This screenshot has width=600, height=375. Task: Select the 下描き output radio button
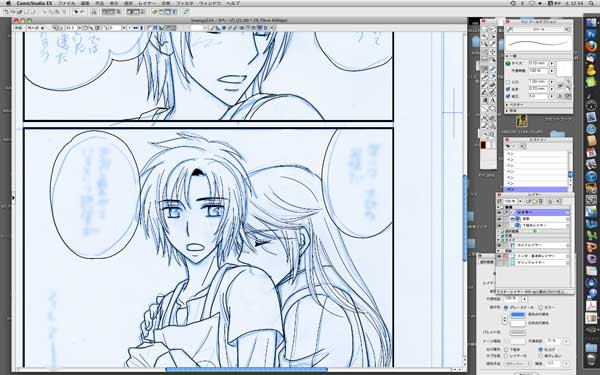point(506,349)
